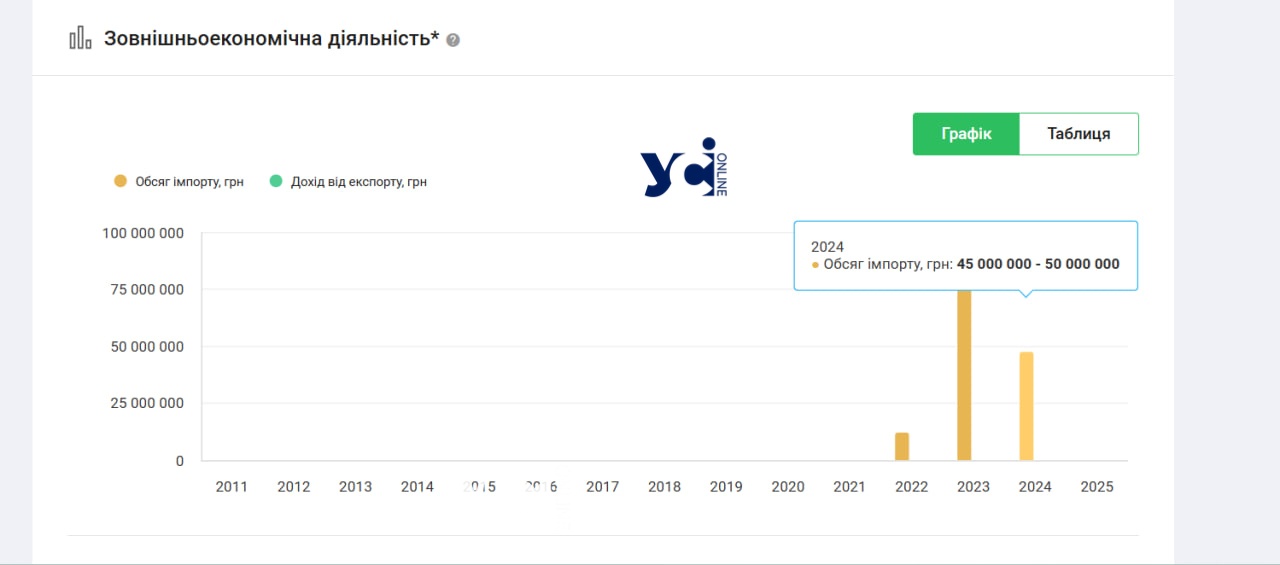Click the highlighted 2024 import bar
1280x565 pixels.
(1026, 406)
